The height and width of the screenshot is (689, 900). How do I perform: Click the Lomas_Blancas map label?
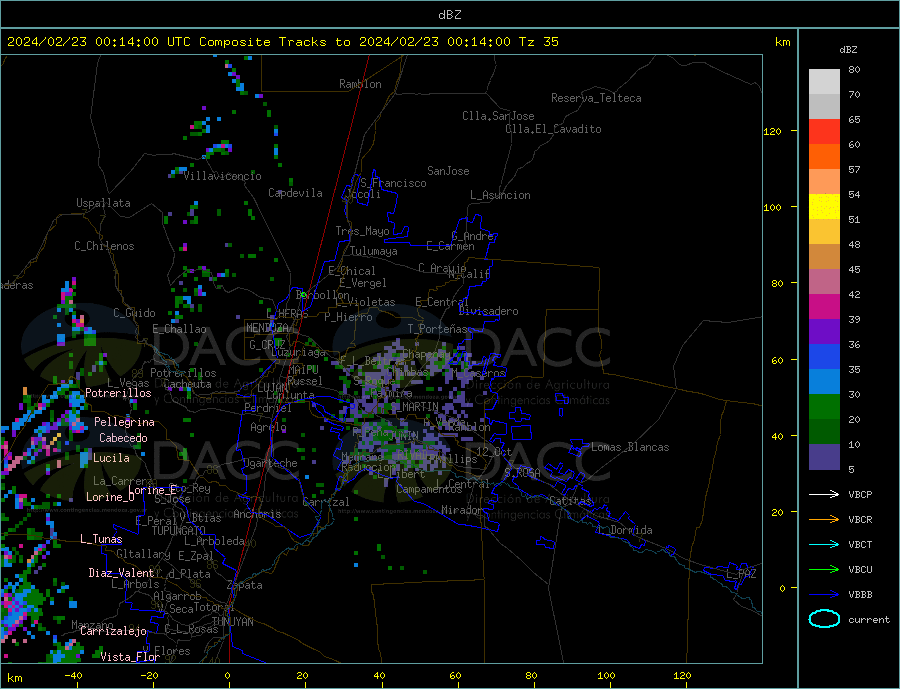(630, 447)
